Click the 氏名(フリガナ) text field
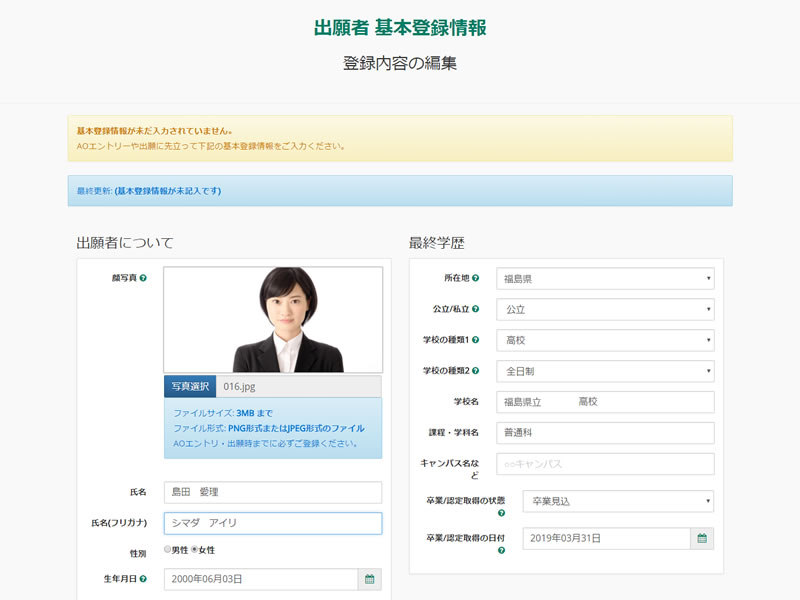This screenshot has width=800, height=600. (272, 523)
